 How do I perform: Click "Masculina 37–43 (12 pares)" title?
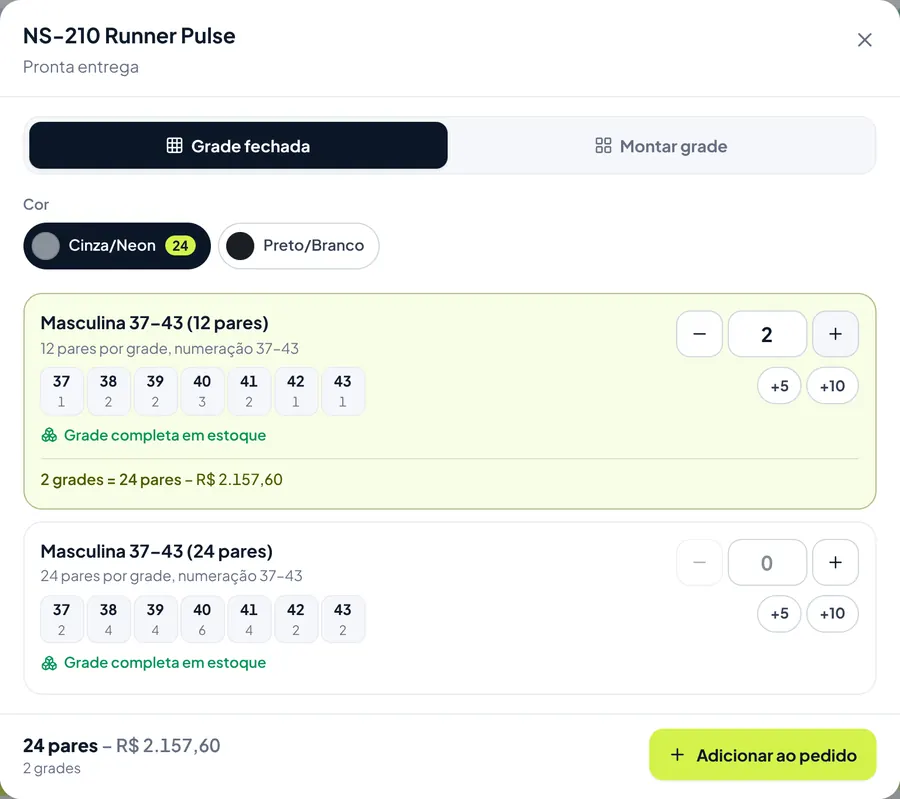[x=154, y=323]
